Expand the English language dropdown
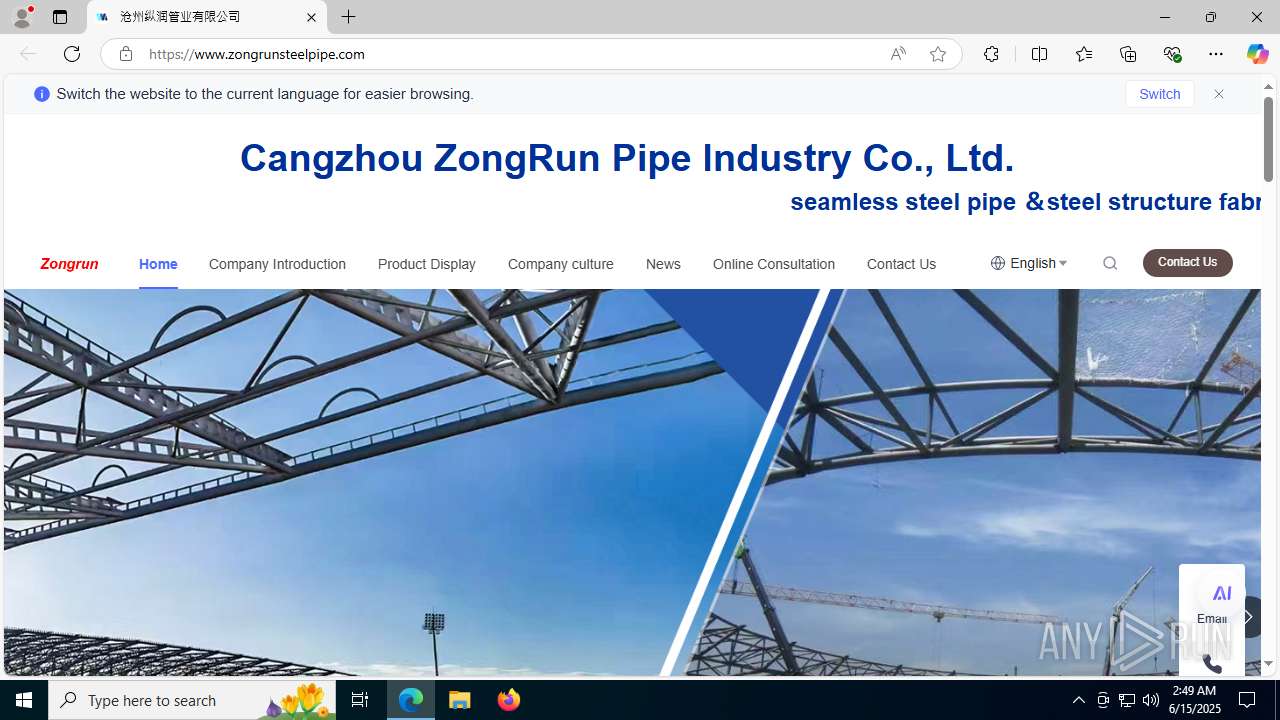Screen dimensions: 1280x720 (1028, 263)
